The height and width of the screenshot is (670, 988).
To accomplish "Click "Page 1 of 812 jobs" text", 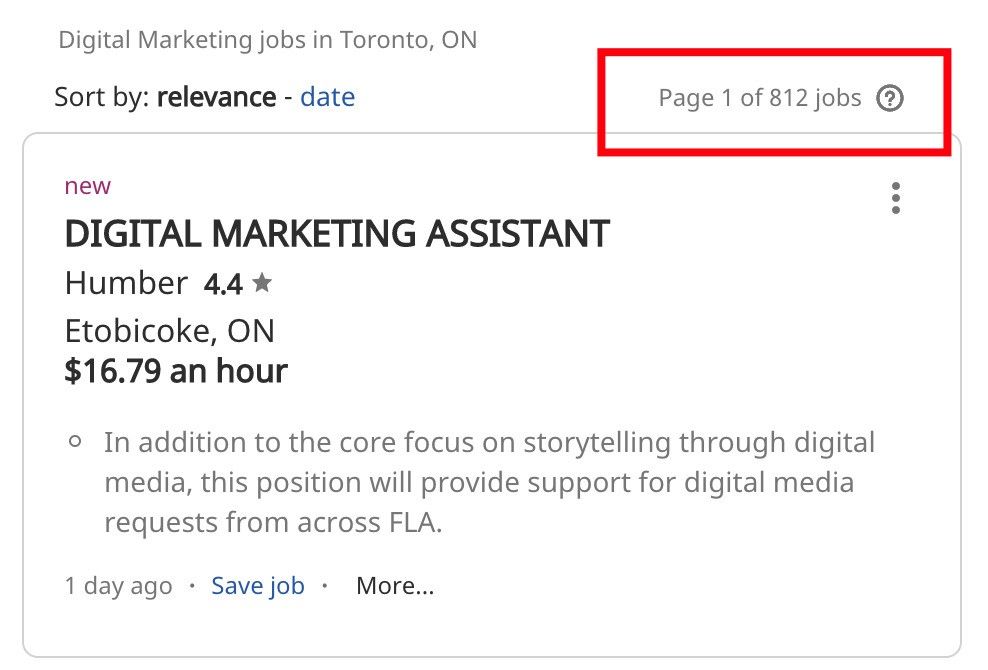I will click(759, 98).
